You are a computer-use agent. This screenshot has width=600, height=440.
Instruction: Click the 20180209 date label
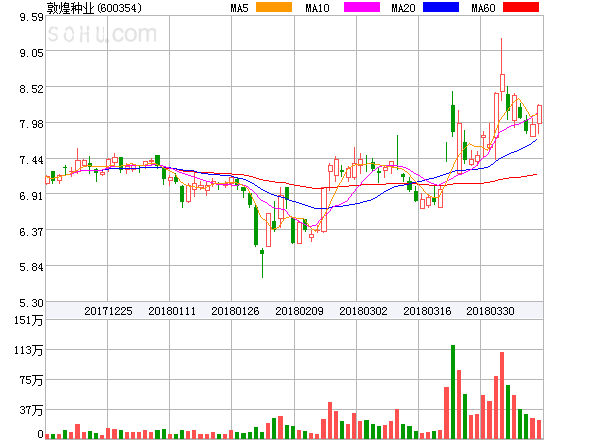[x=299, y=311]
